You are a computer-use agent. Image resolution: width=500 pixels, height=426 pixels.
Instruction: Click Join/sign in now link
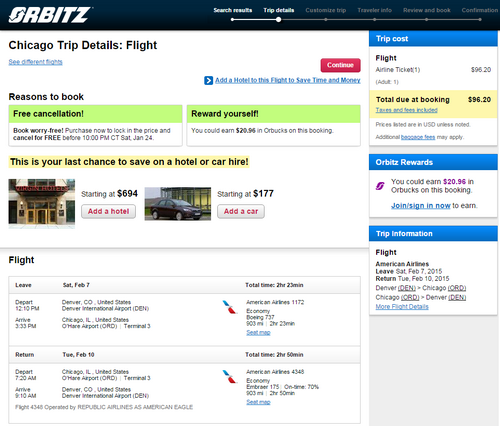click(421, 205)
